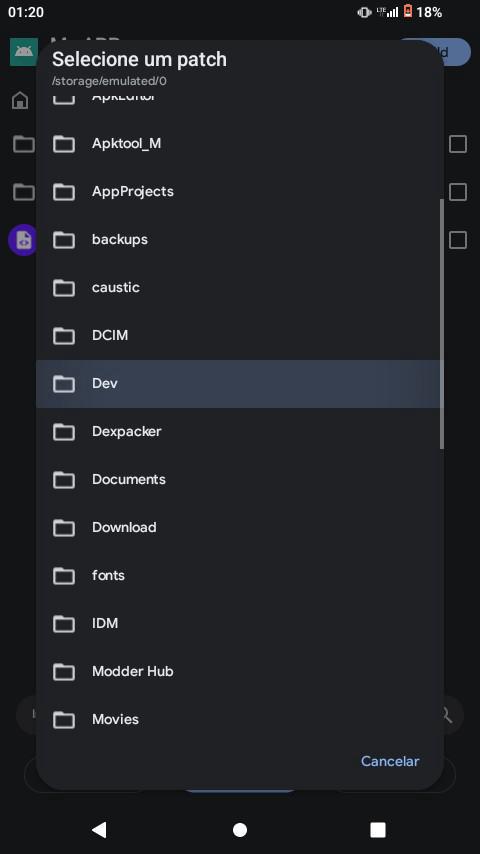Click folder icon next to Dev

point(64,383)
